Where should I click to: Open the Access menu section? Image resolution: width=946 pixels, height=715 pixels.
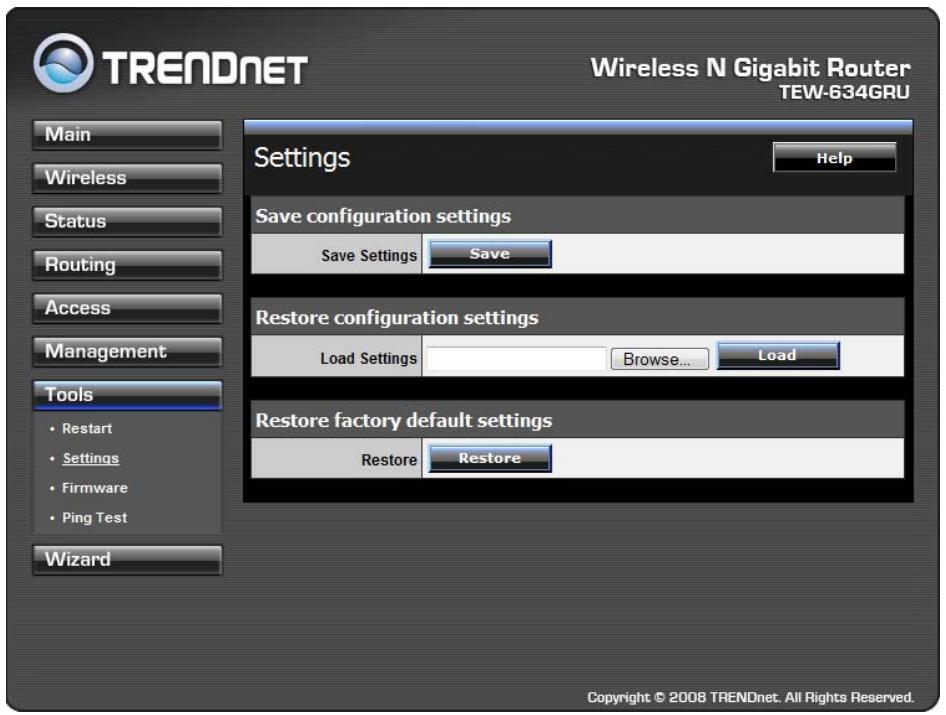click(127, 308)
